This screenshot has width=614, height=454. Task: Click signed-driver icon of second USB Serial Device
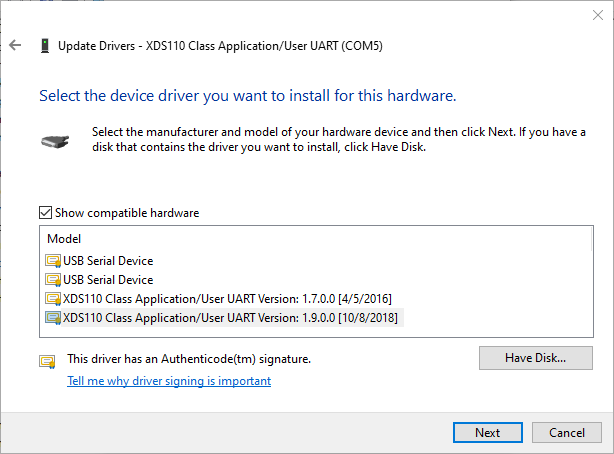pos(53,280)
